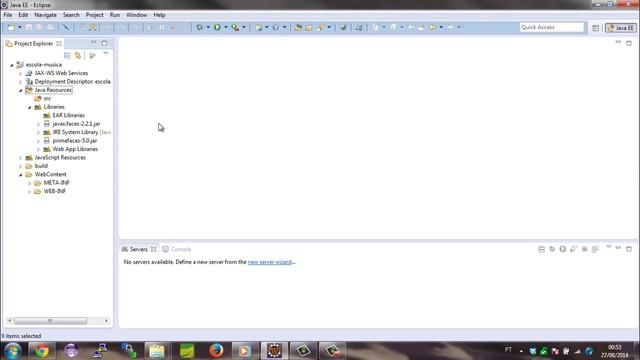This screenshot has width=640, height=360.
Task: Expand the WEB-INF folder
Action: coord(30,191)
